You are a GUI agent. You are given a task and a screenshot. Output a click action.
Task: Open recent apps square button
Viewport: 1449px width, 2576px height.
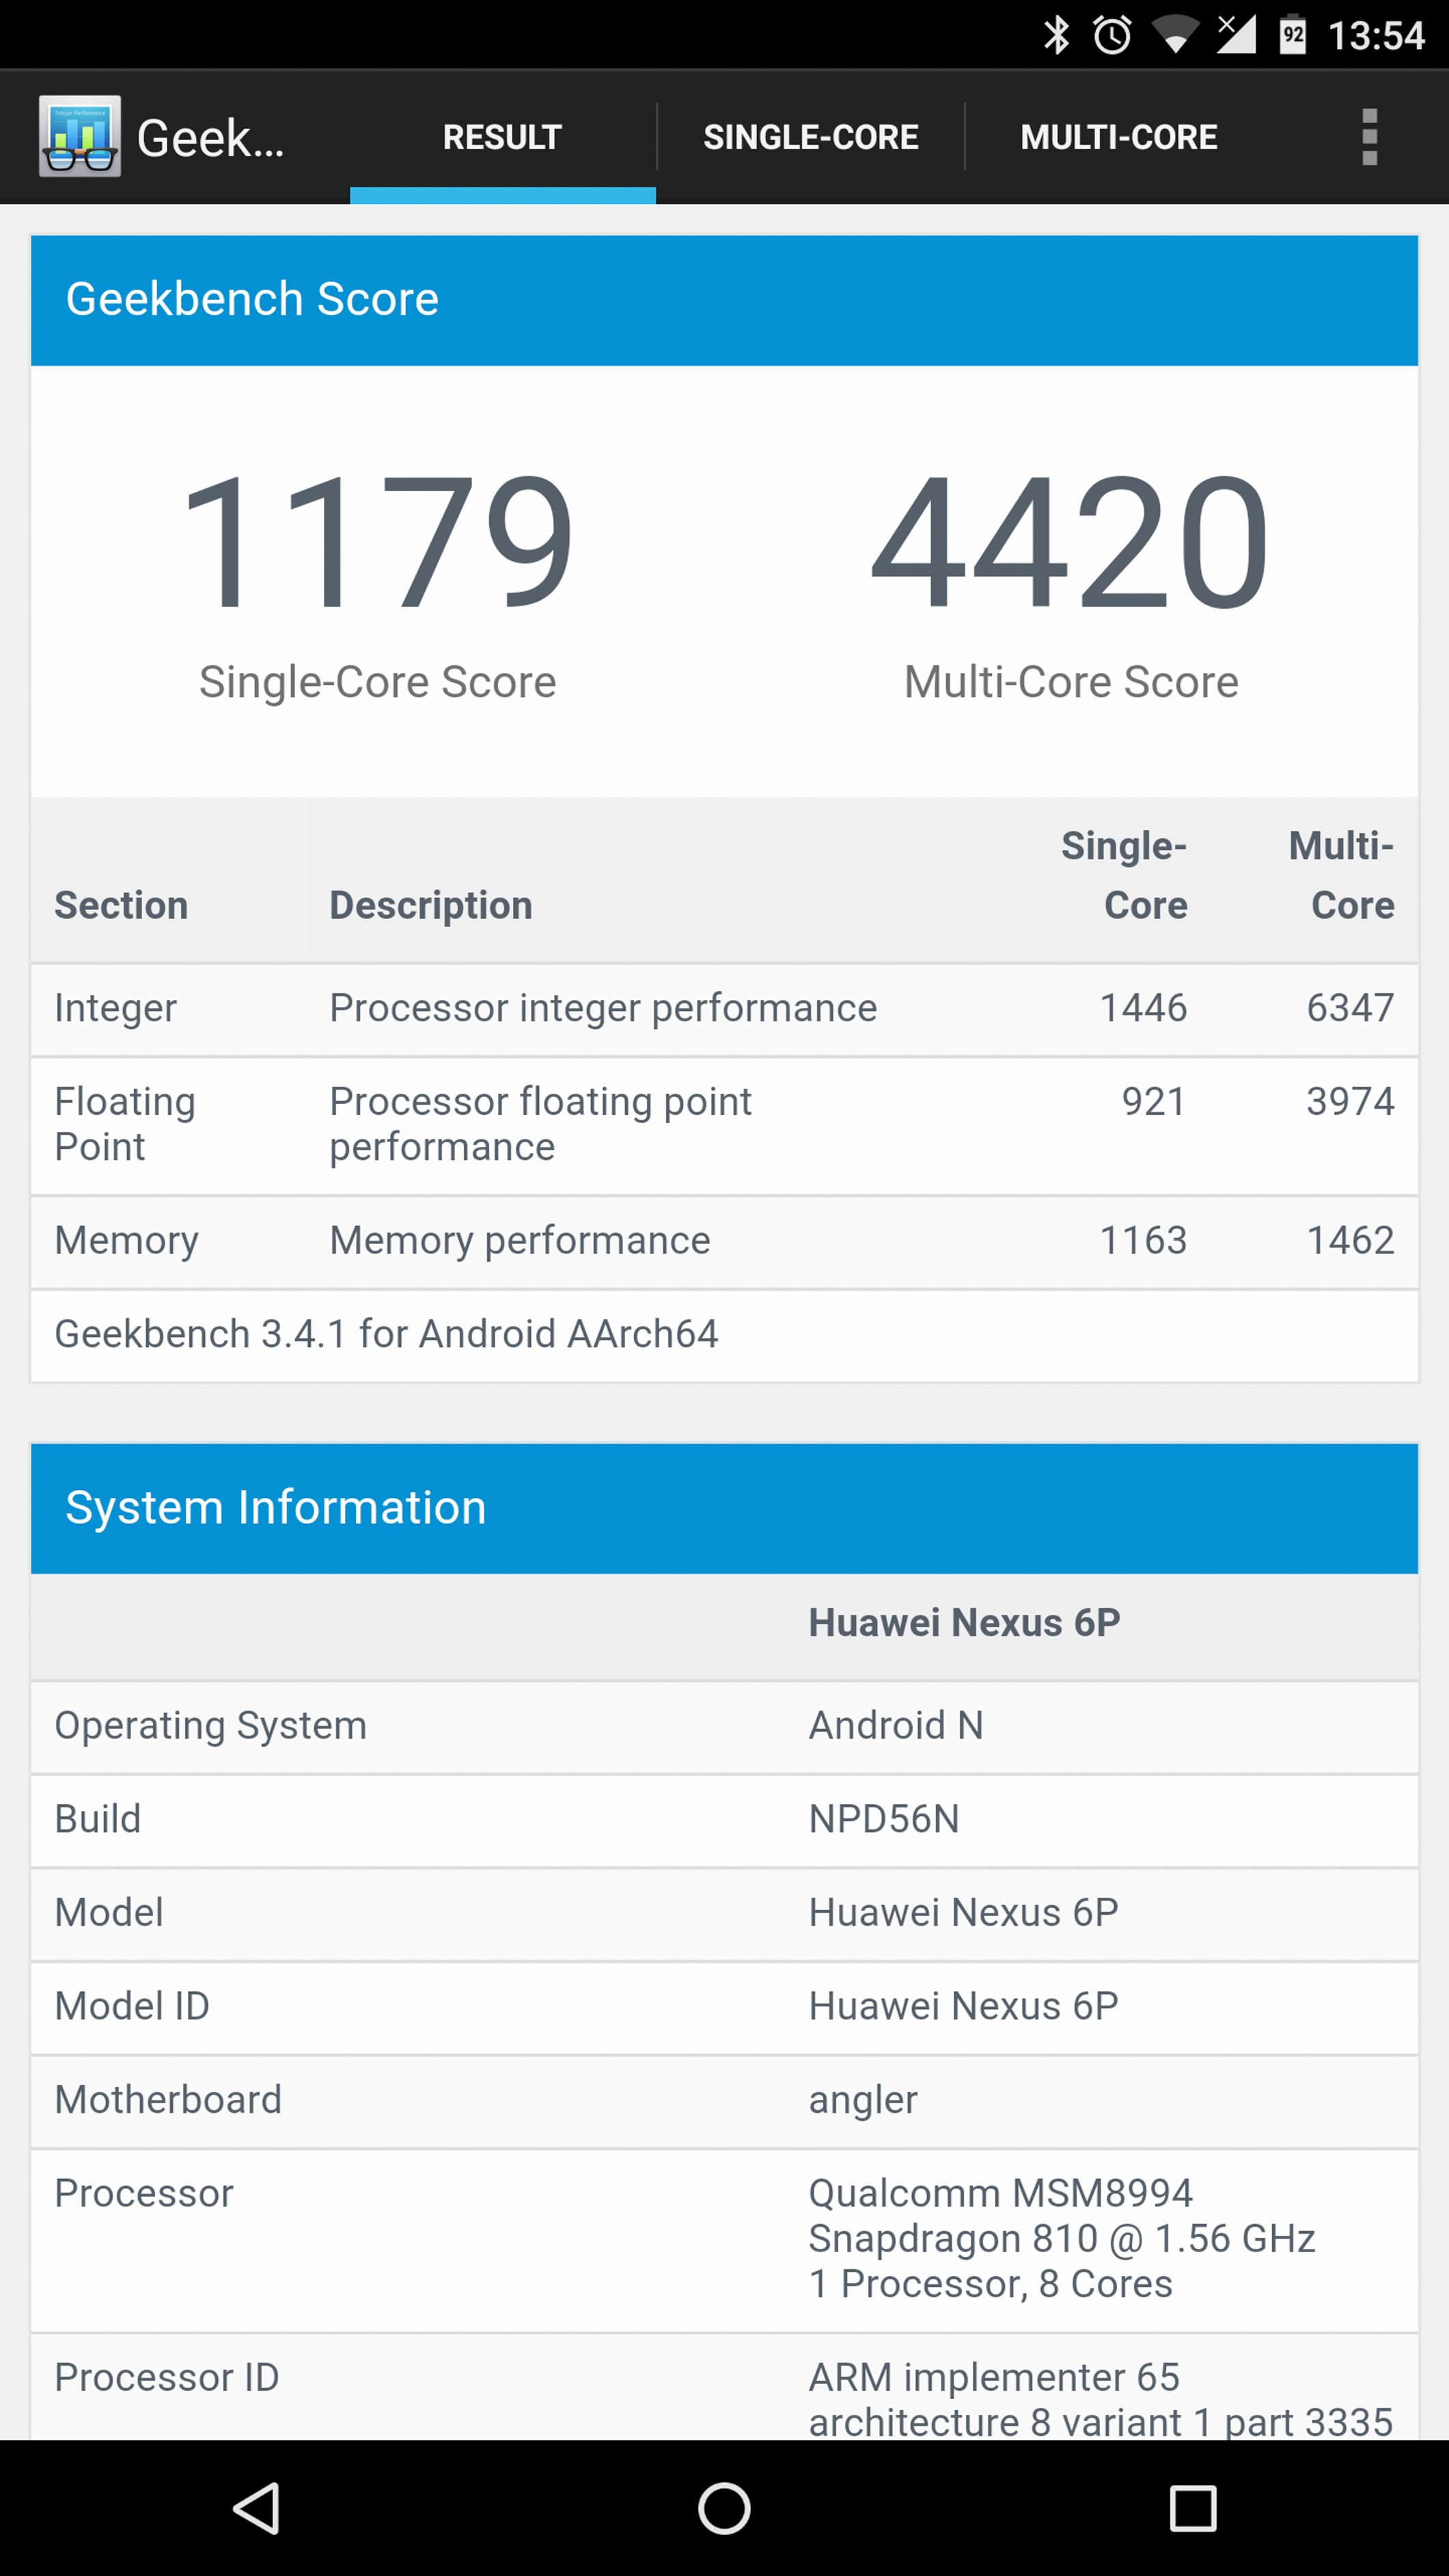click(1192, 2508)
